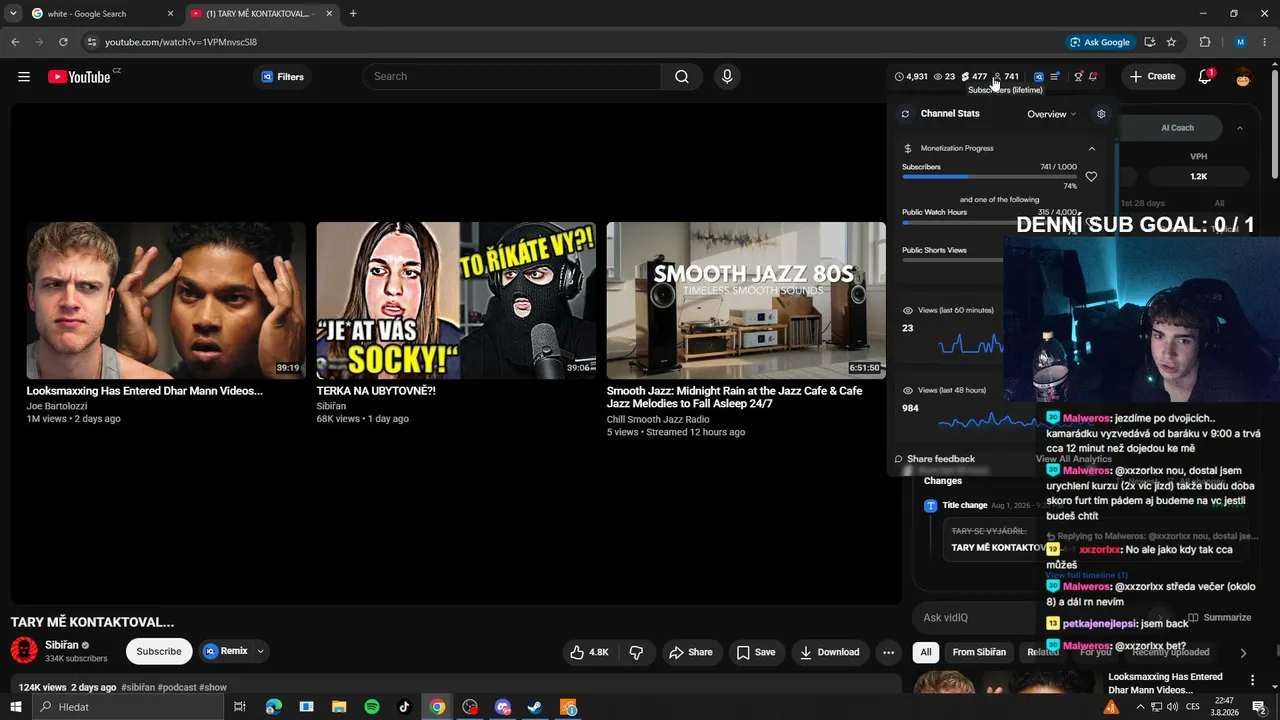Click the 477 Shorts views stat

(974, 77)
